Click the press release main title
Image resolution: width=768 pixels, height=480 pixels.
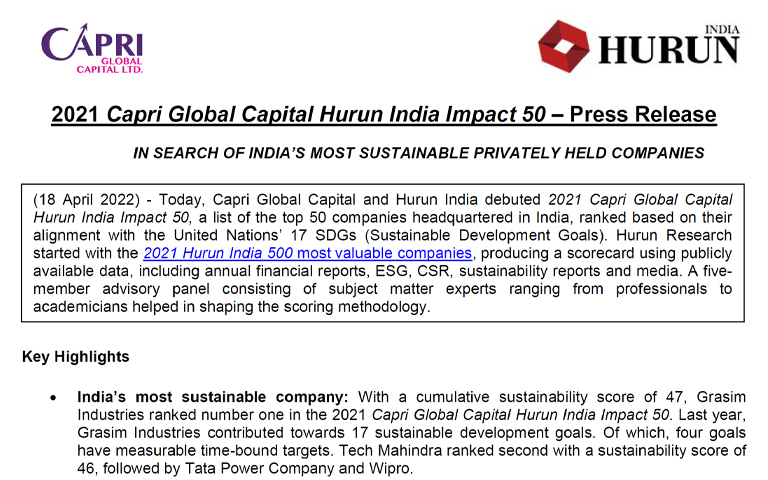click(384, 115)
